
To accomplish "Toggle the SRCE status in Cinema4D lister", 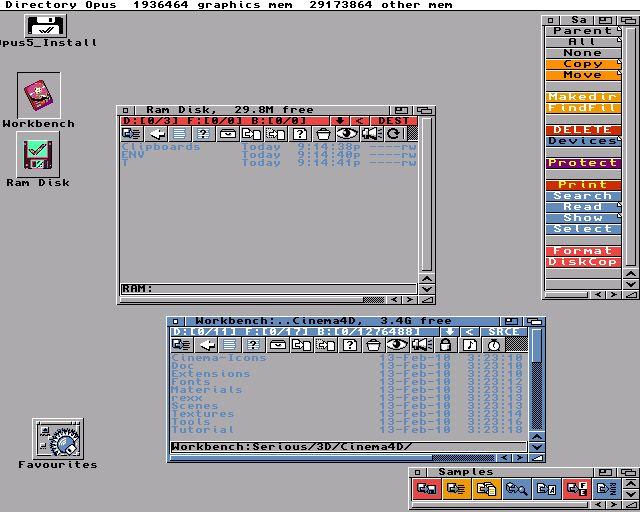I will pos(503,332).
